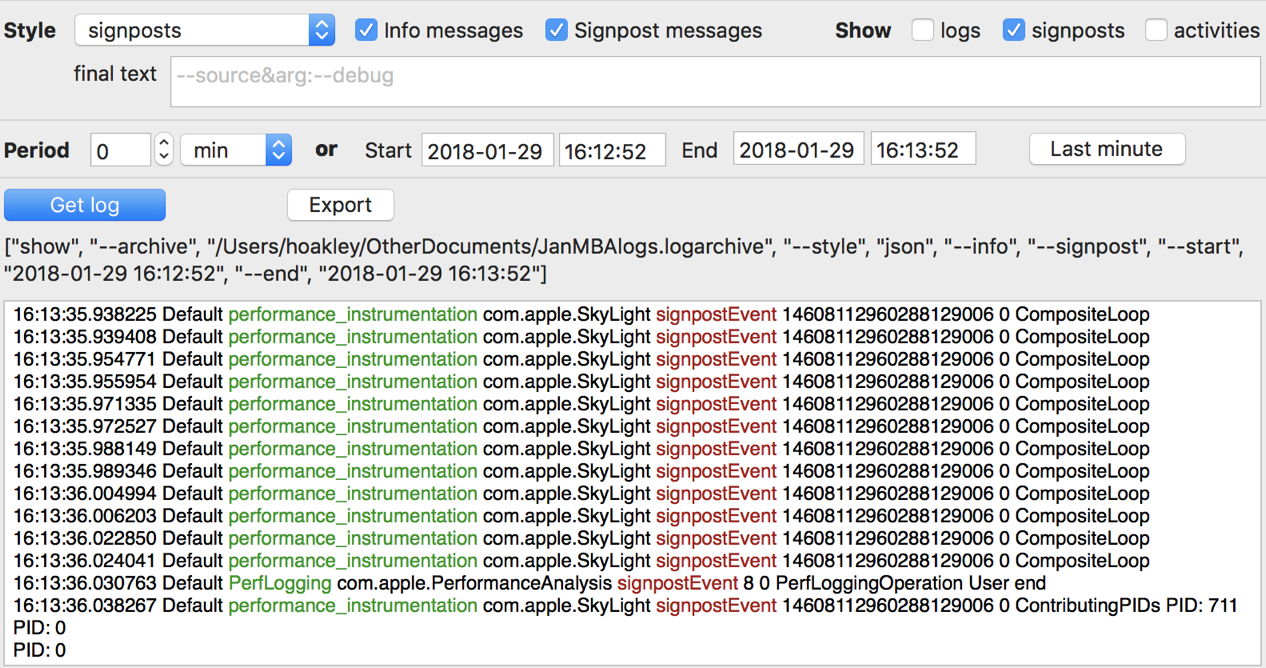This screenshot has height=668, width=1266.
Task: Disable the Signpost messages checkbox
Action: (x=557, y=30)
